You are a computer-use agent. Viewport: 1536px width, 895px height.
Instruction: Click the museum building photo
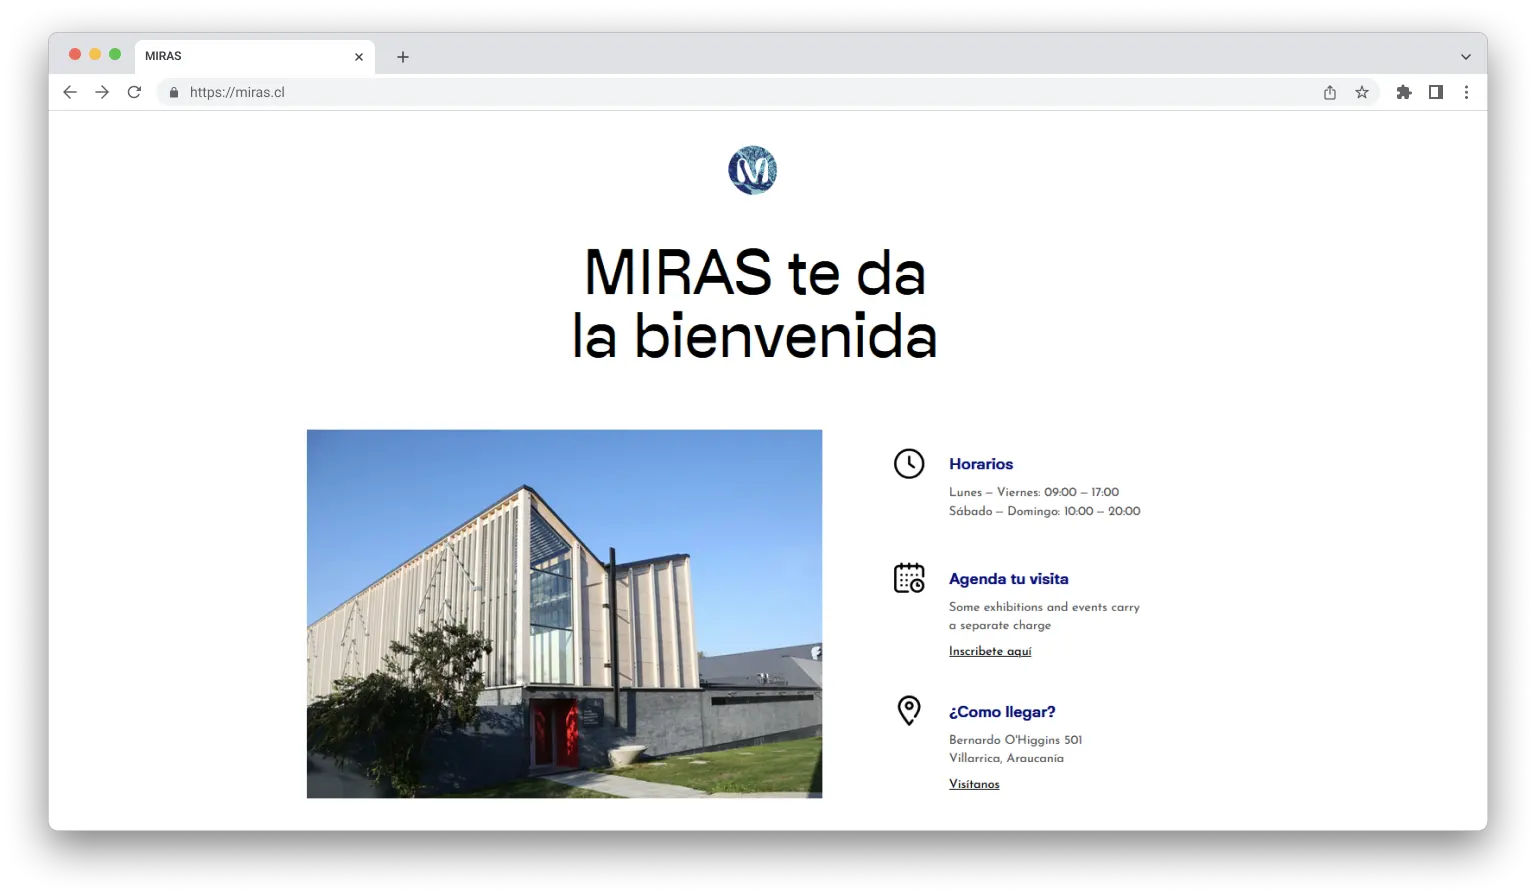[564, 613]
